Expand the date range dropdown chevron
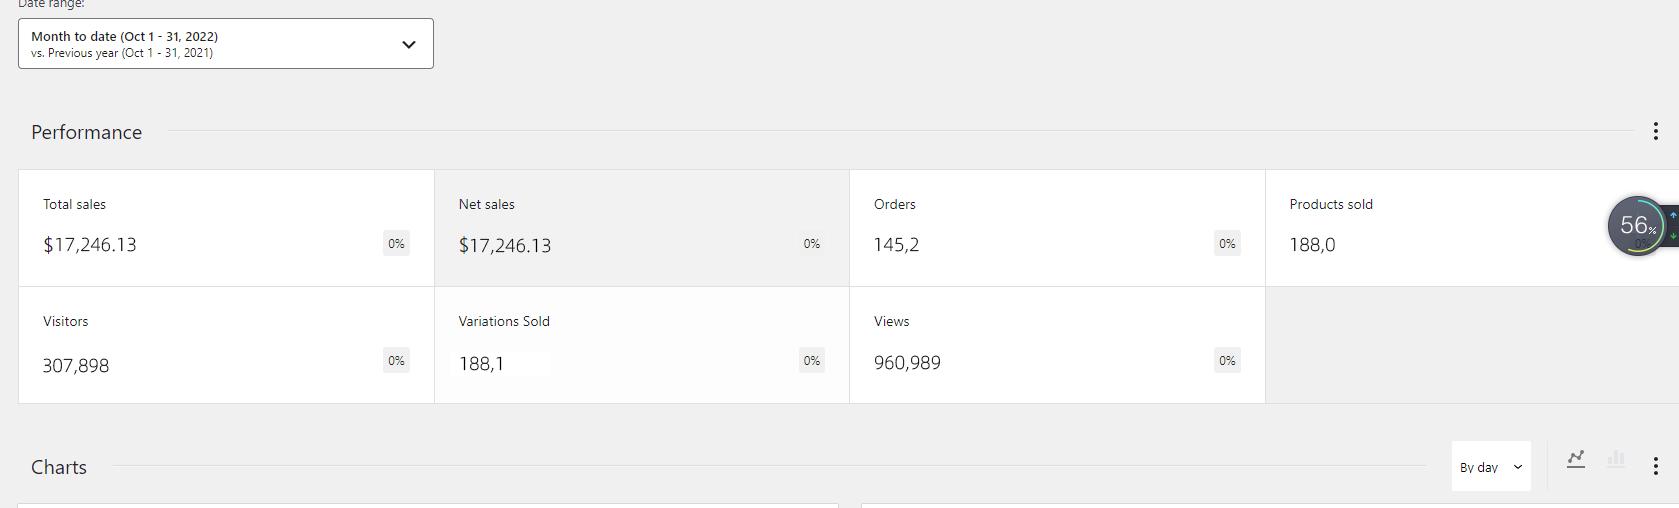 [x=408, y=44]
